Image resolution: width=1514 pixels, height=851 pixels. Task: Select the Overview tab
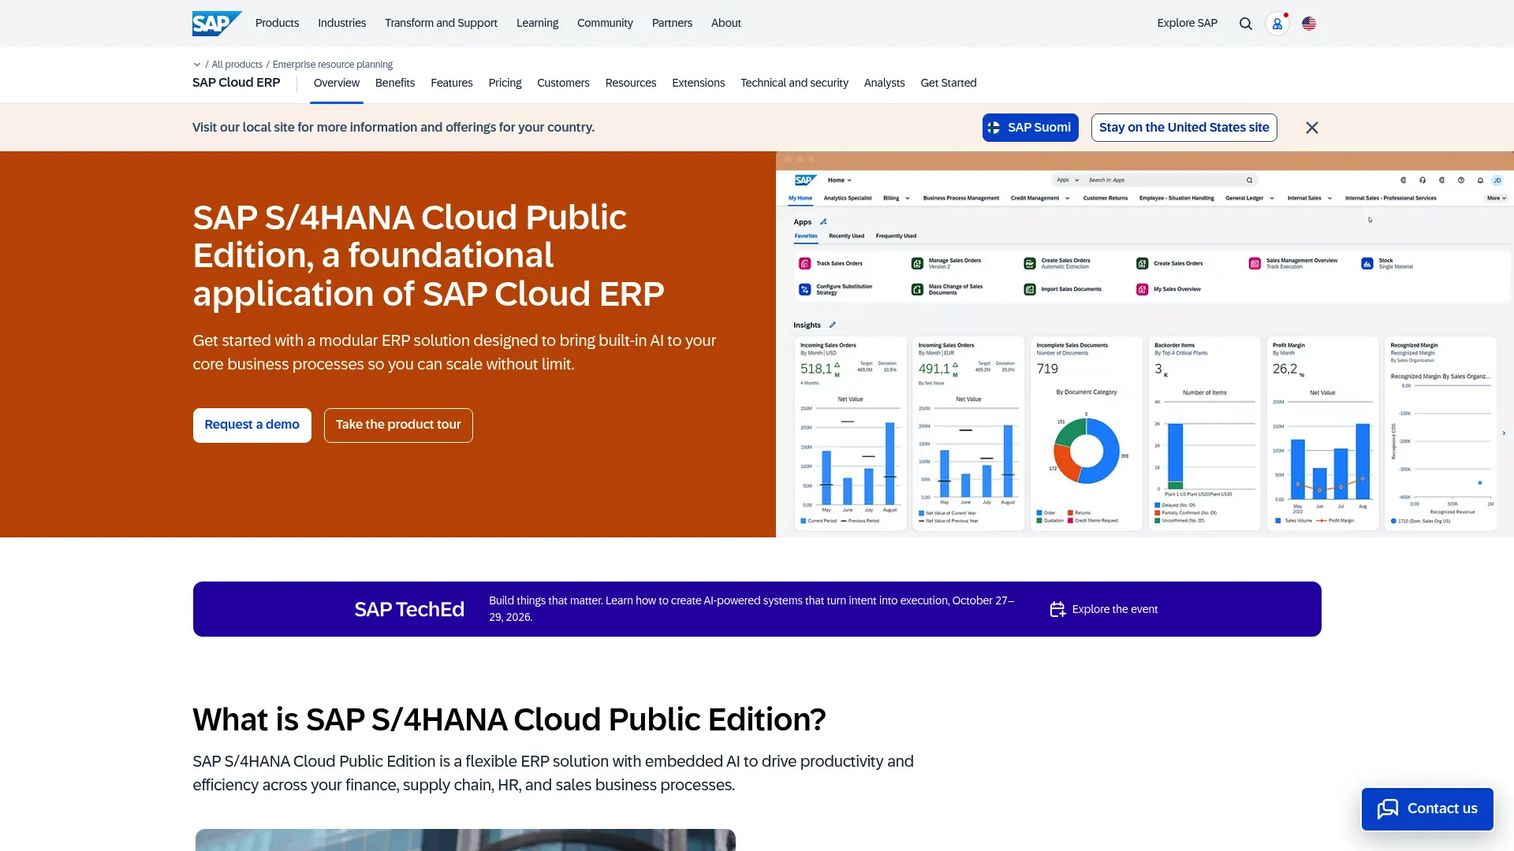[336, 83]
